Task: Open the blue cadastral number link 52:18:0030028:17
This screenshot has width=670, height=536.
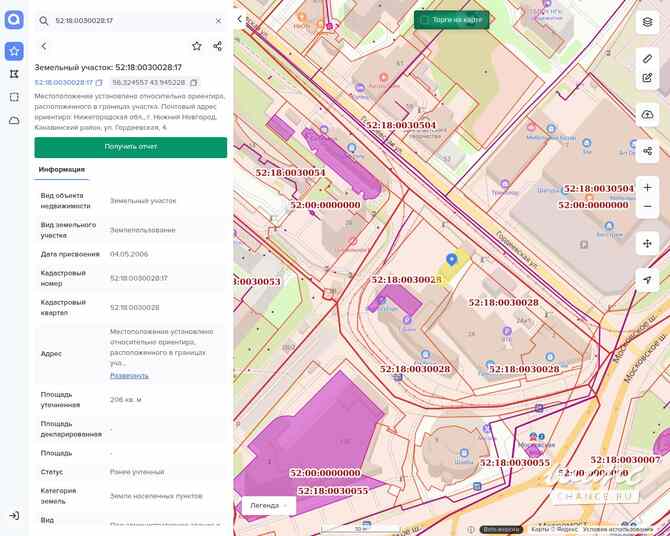Action: (x=64, y=82)
